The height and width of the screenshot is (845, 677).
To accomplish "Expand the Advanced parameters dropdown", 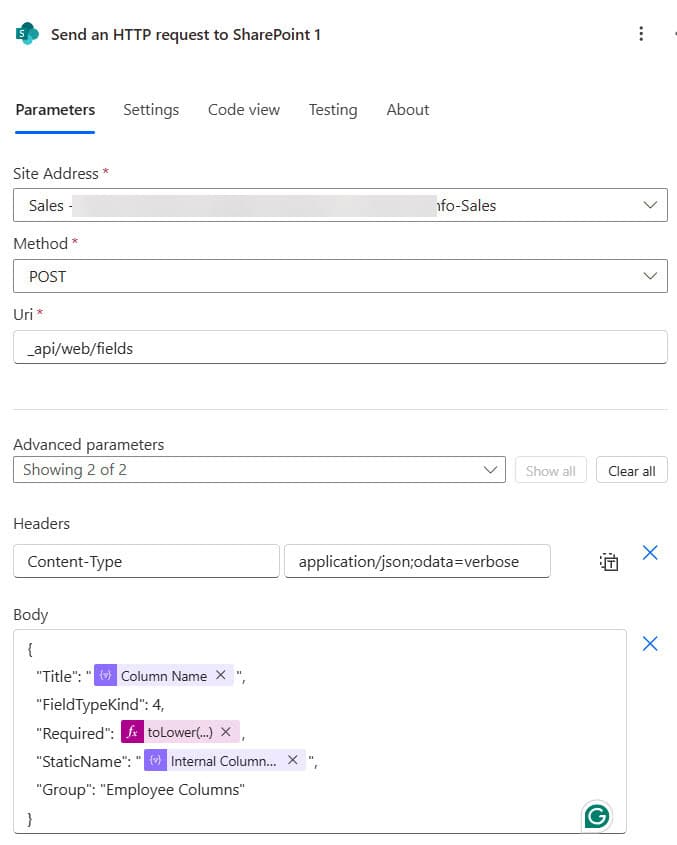I will point(259,470).
